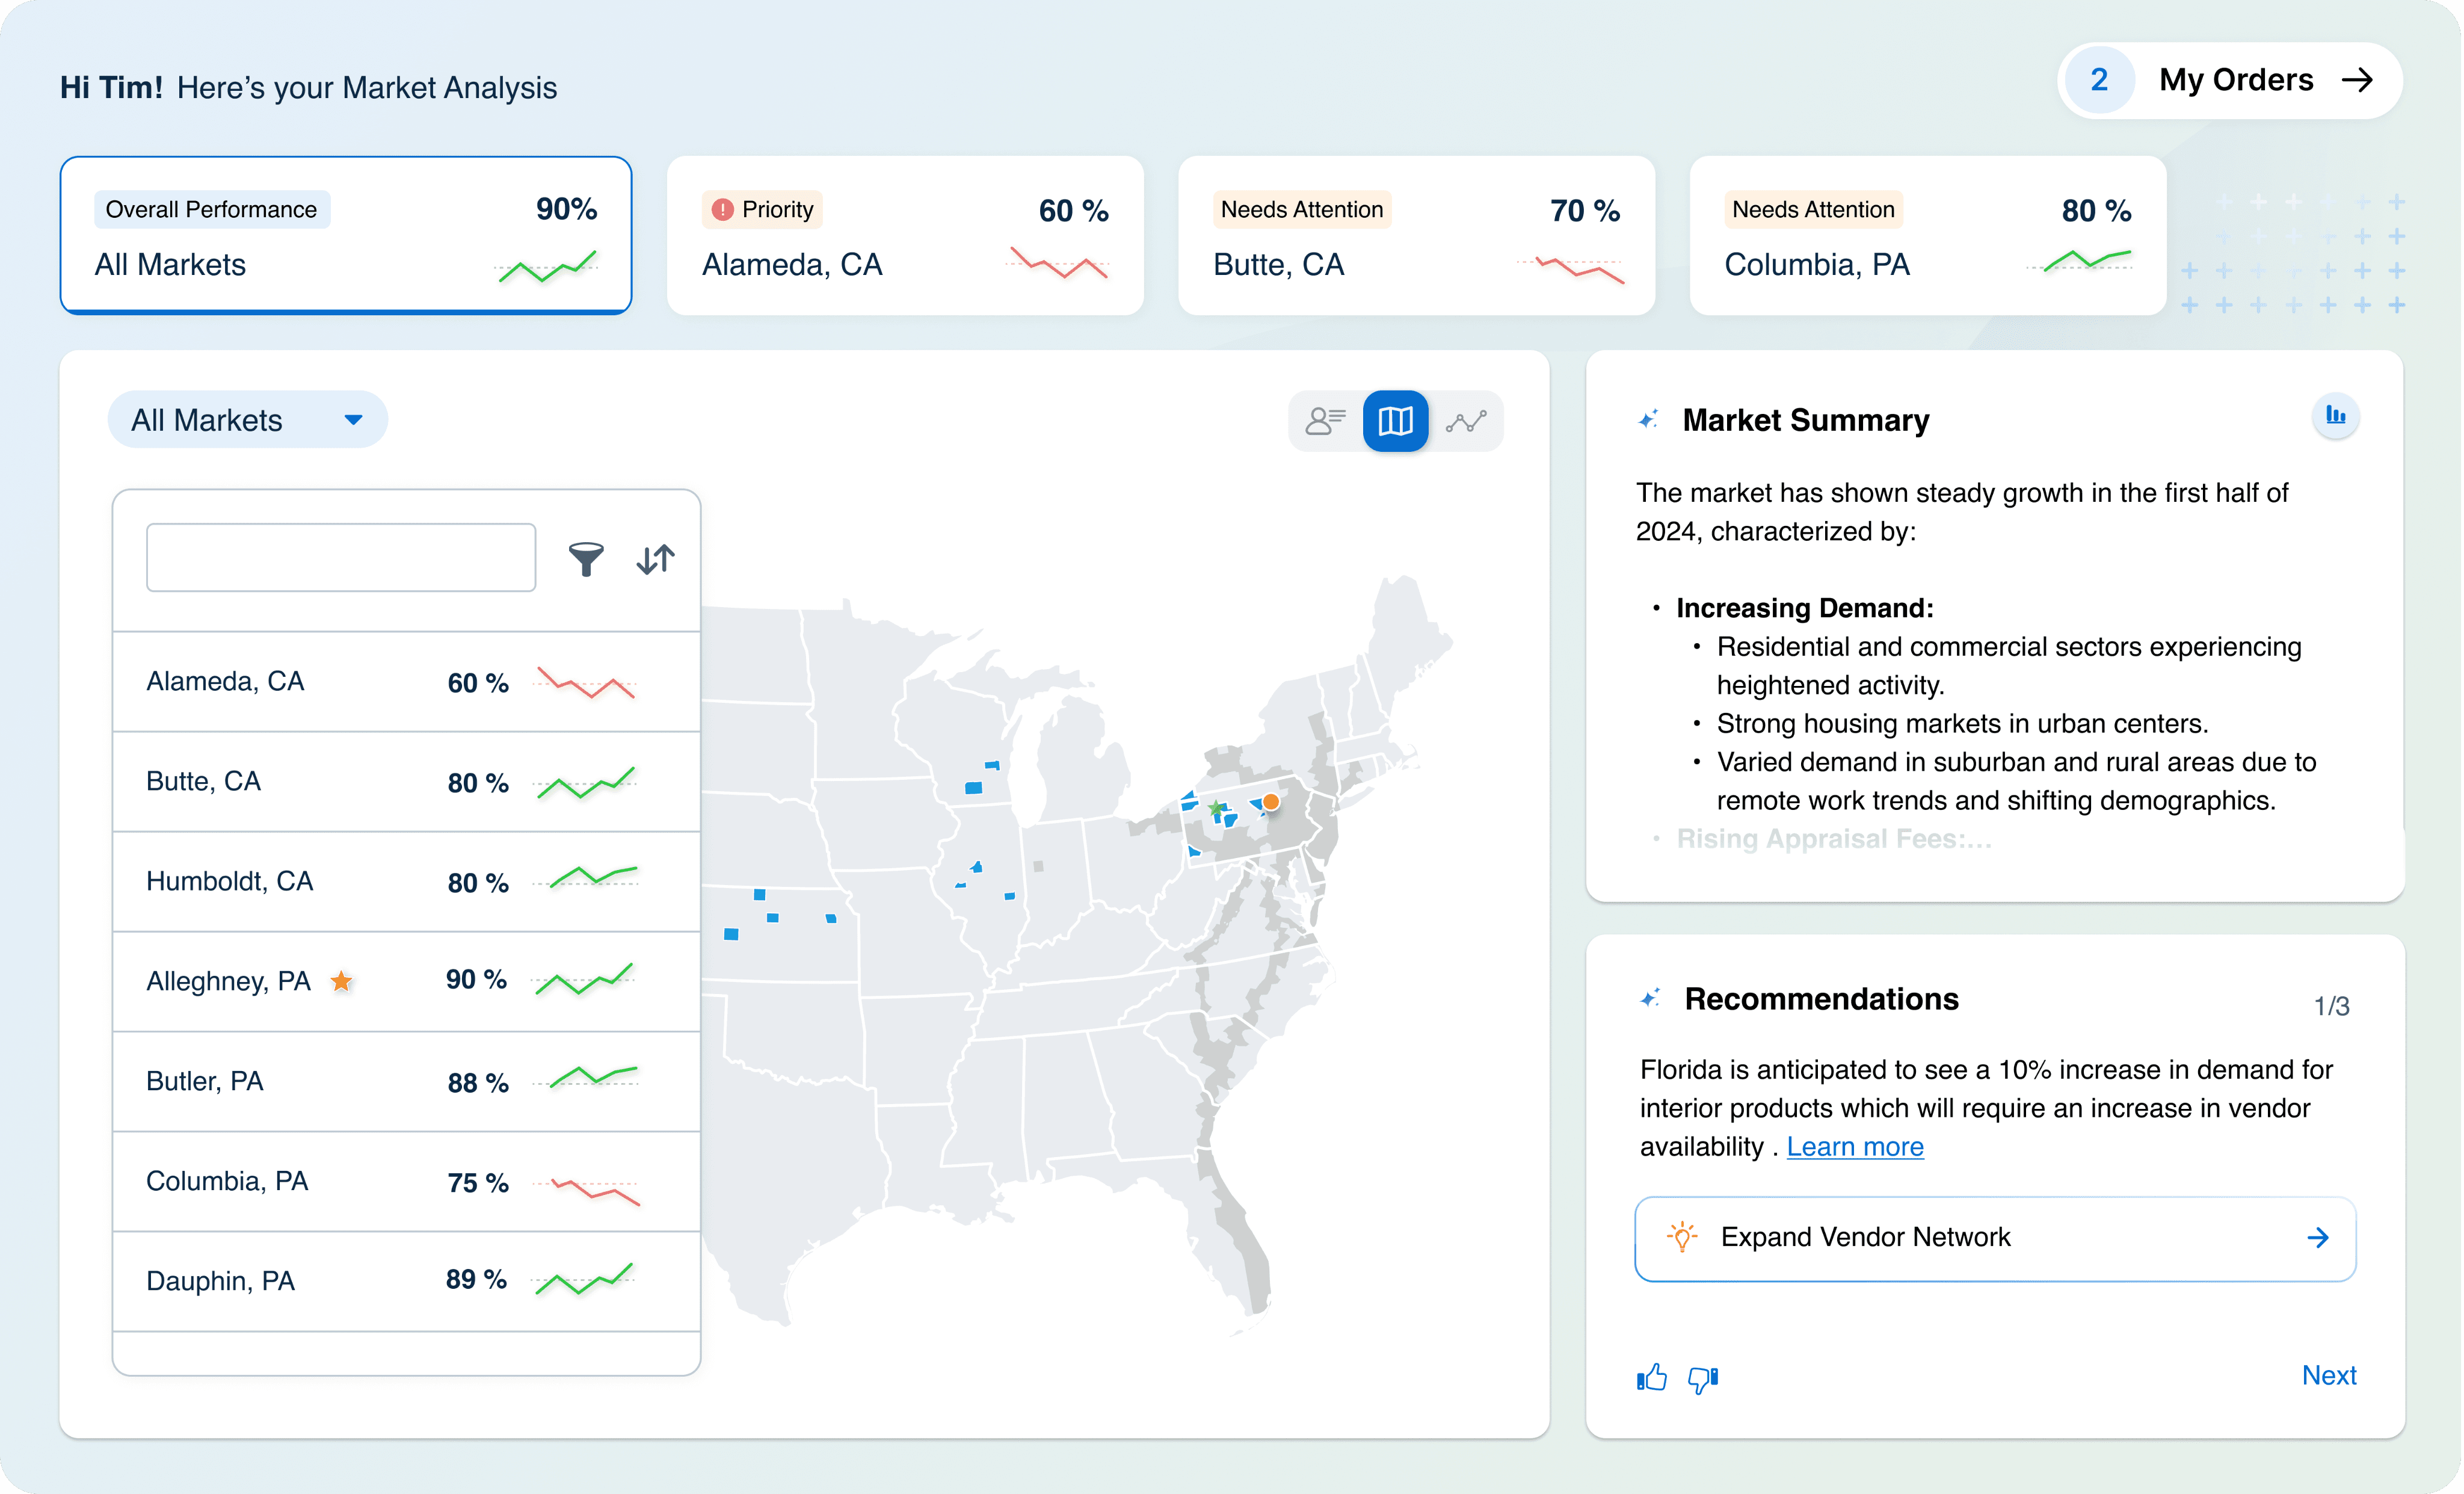The image size is (2464, 1494).
Task: Click the bar chart icon in Market Summary
Action: (2335, 415)
